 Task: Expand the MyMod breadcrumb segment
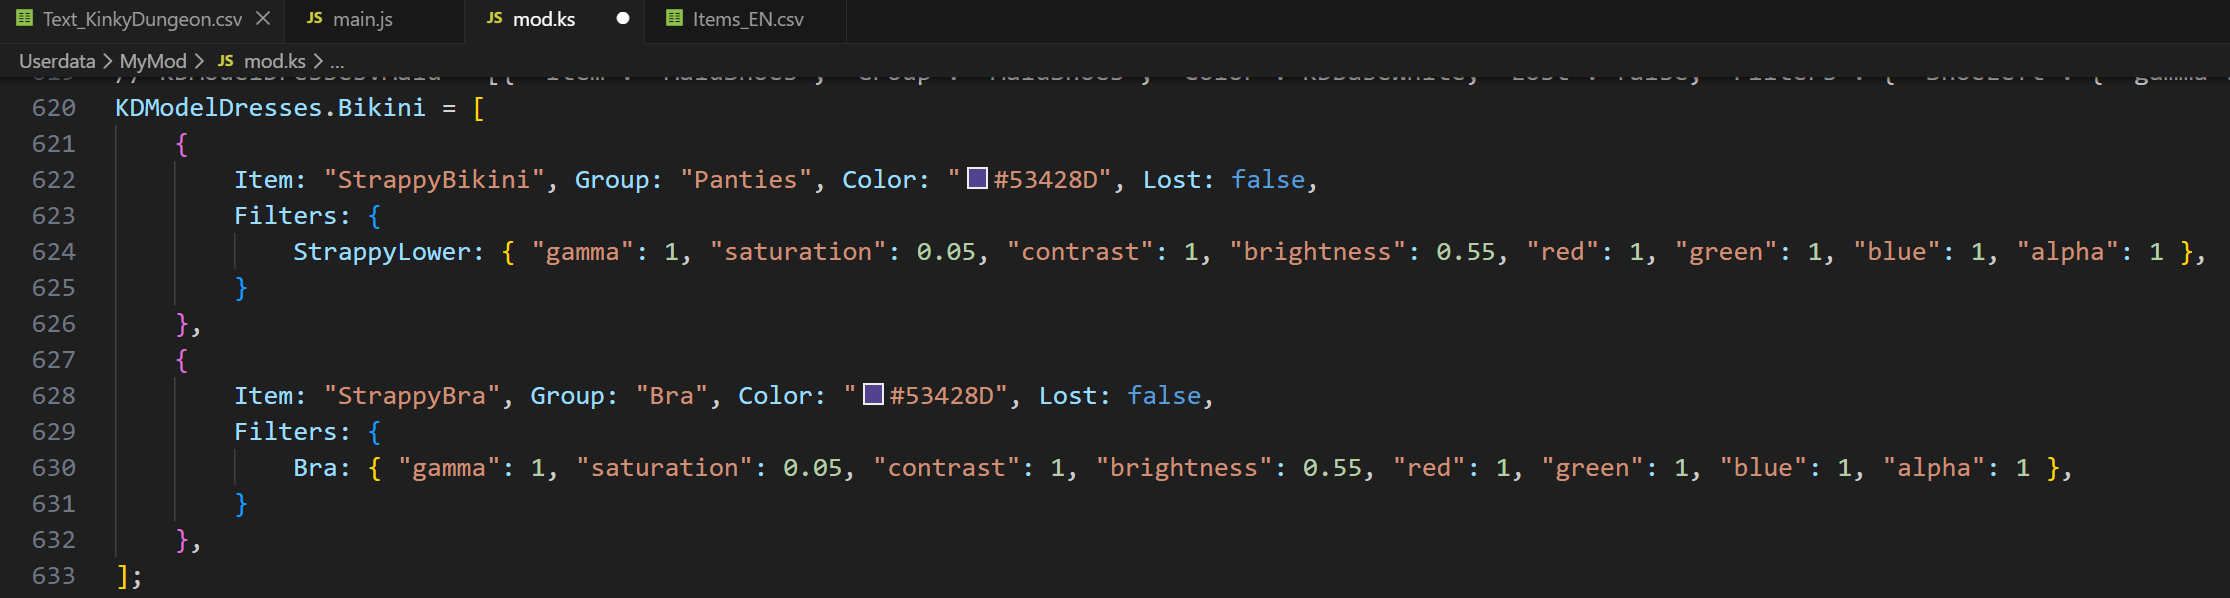(x=153, y=61)
